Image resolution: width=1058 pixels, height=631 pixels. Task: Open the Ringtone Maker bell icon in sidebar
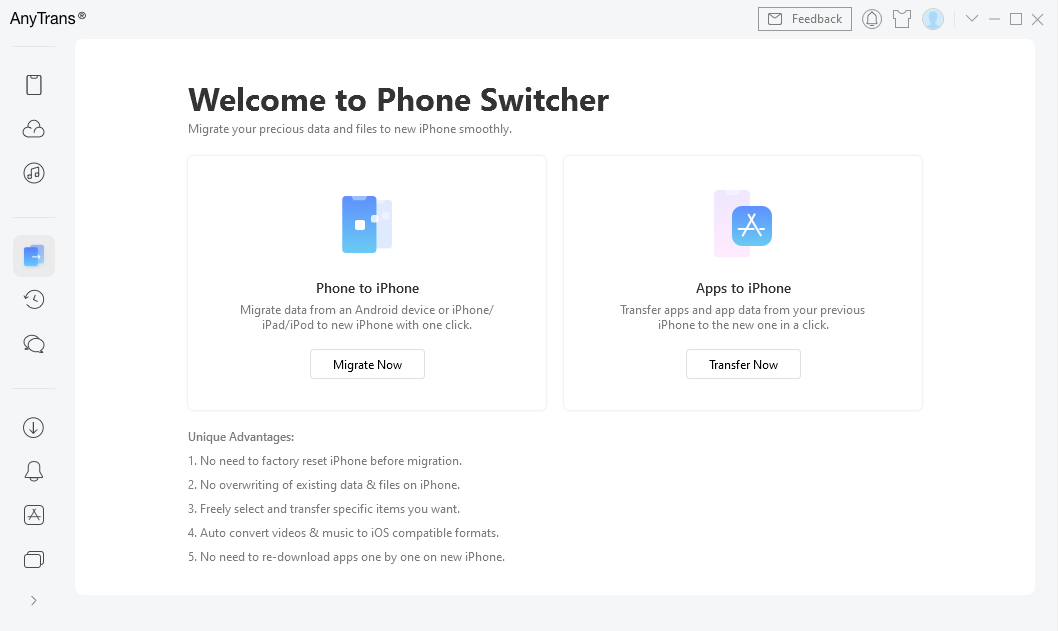[x=34, y=471]
